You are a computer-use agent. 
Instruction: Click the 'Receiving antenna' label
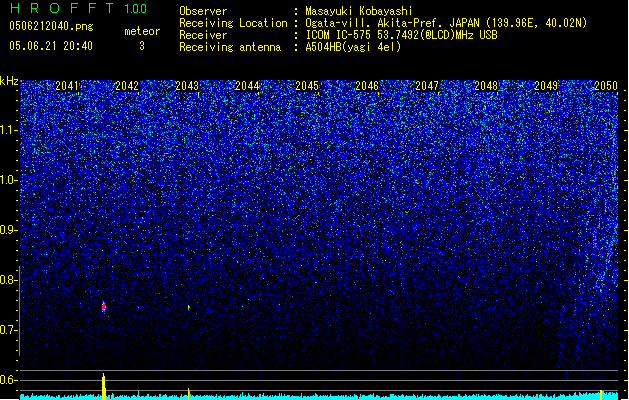pos(230,47)
